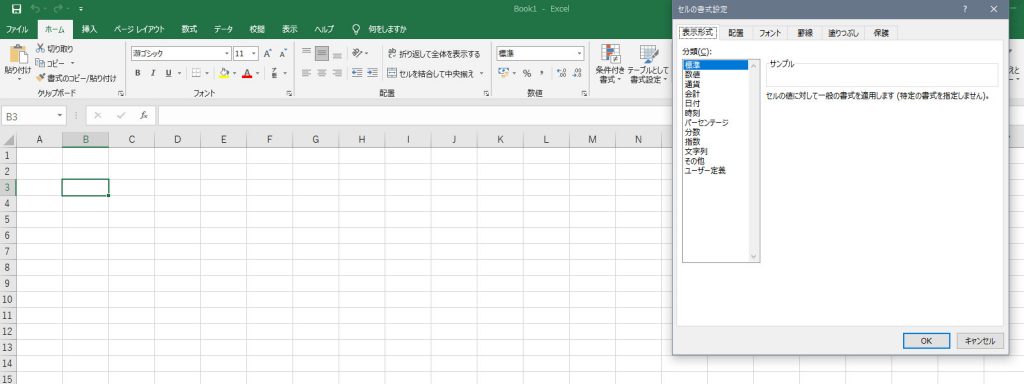Click the Align Right icon

pyautogui.click(x=337, y=73)
